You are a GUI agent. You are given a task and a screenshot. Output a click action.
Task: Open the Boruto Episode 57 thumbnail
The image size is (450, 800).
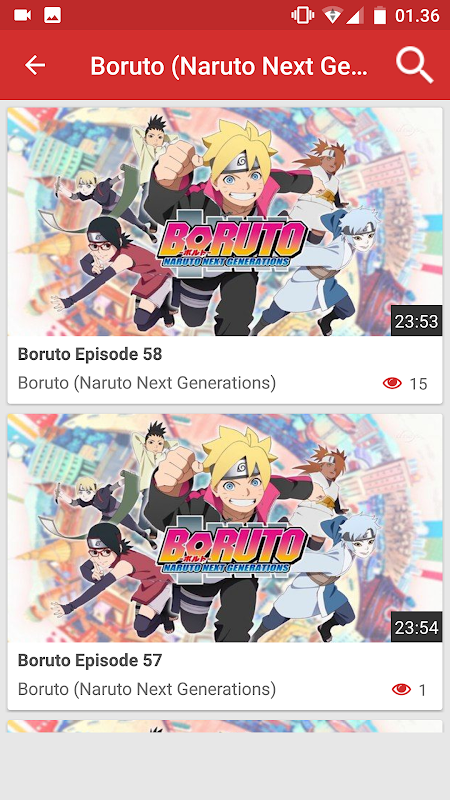click(225, 528)
